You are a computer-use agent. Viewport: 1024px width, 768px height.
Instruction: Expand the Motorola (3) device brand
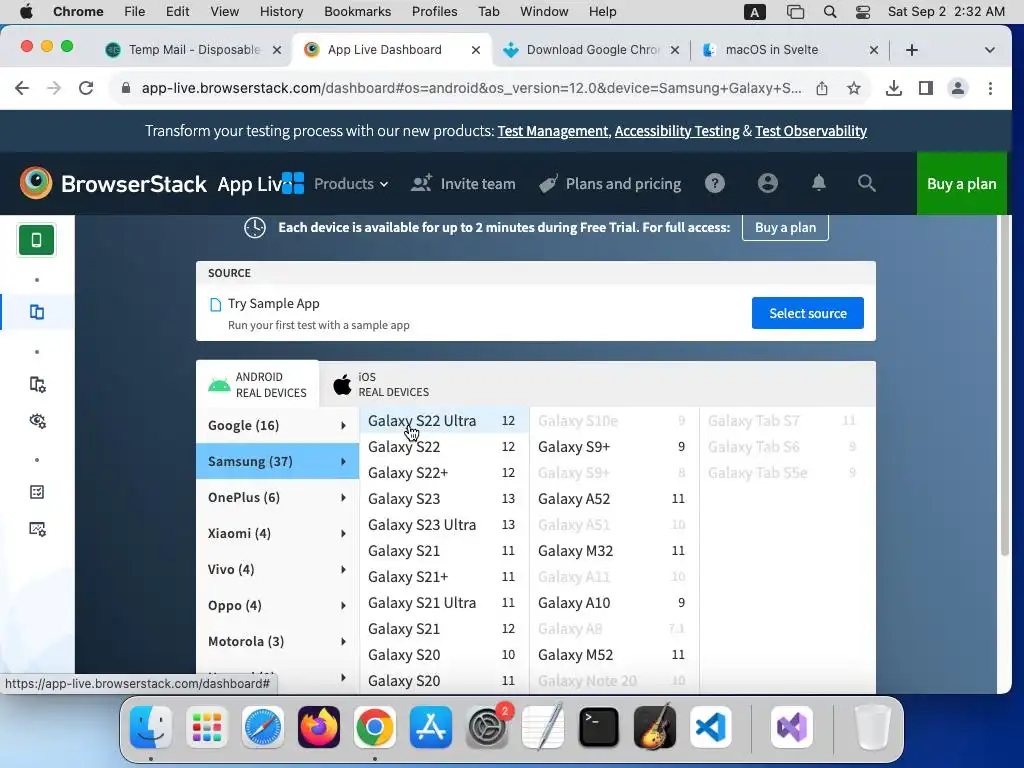pyautogui.click(x=278, y=641)
